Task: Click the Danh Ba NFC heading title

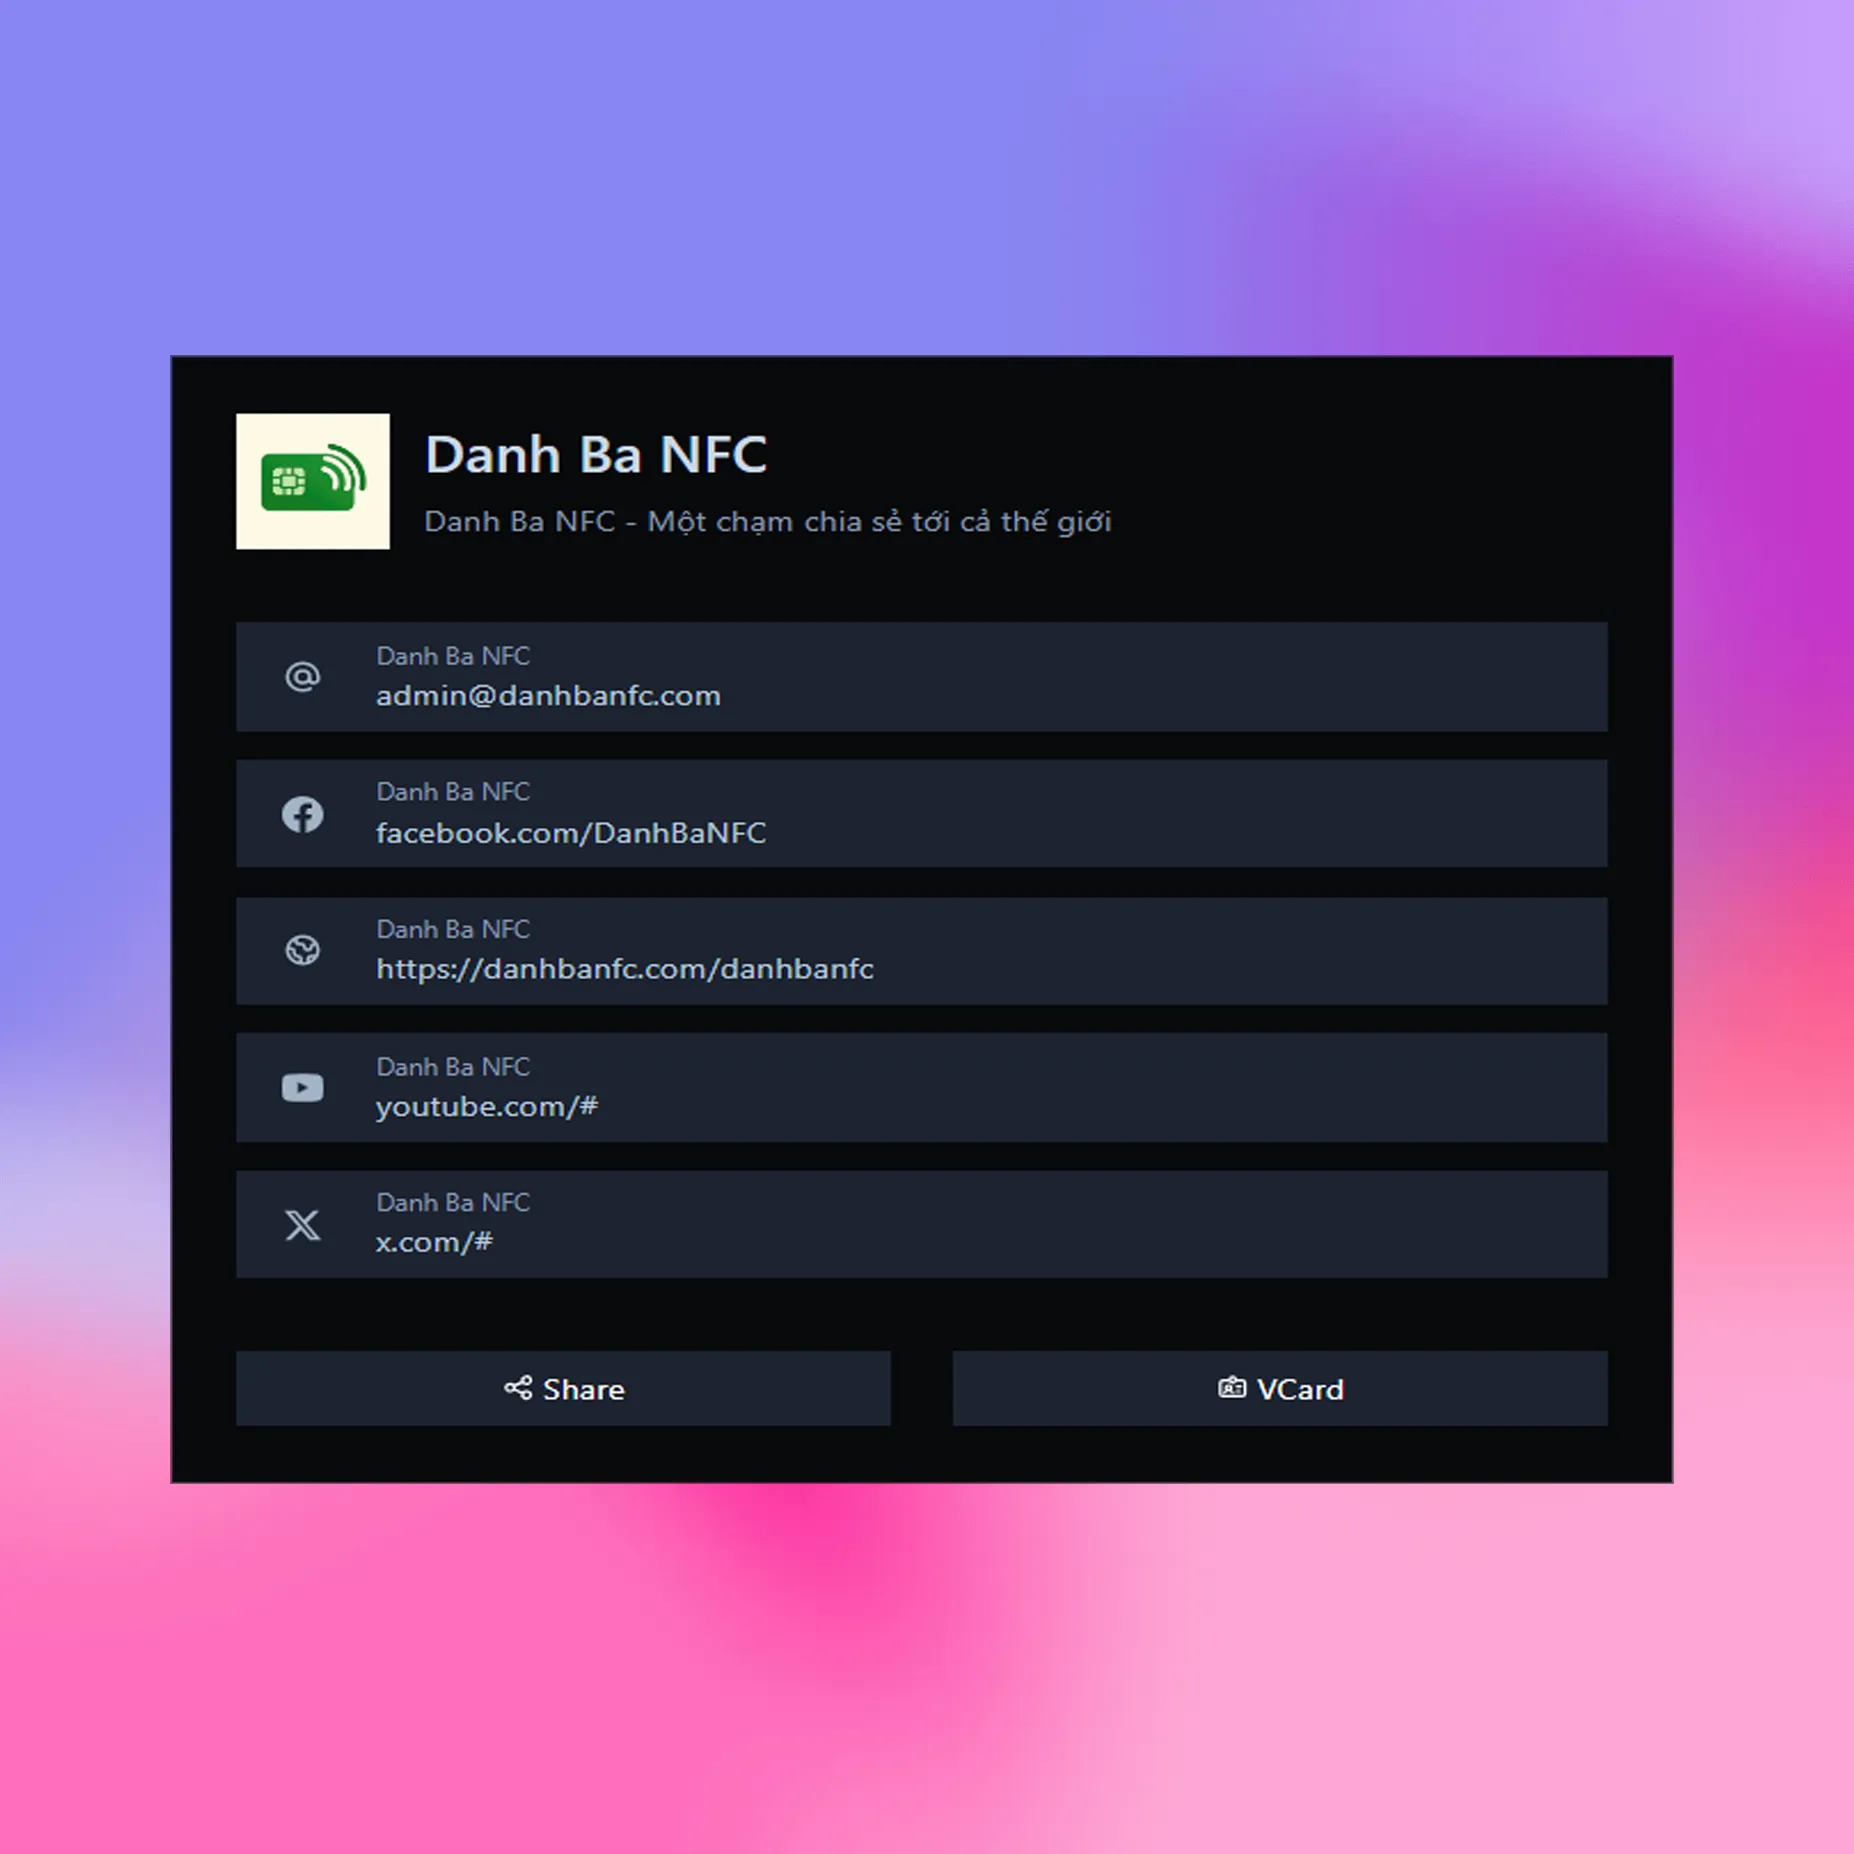Action: pyautogui.click(x=596, y=455)
